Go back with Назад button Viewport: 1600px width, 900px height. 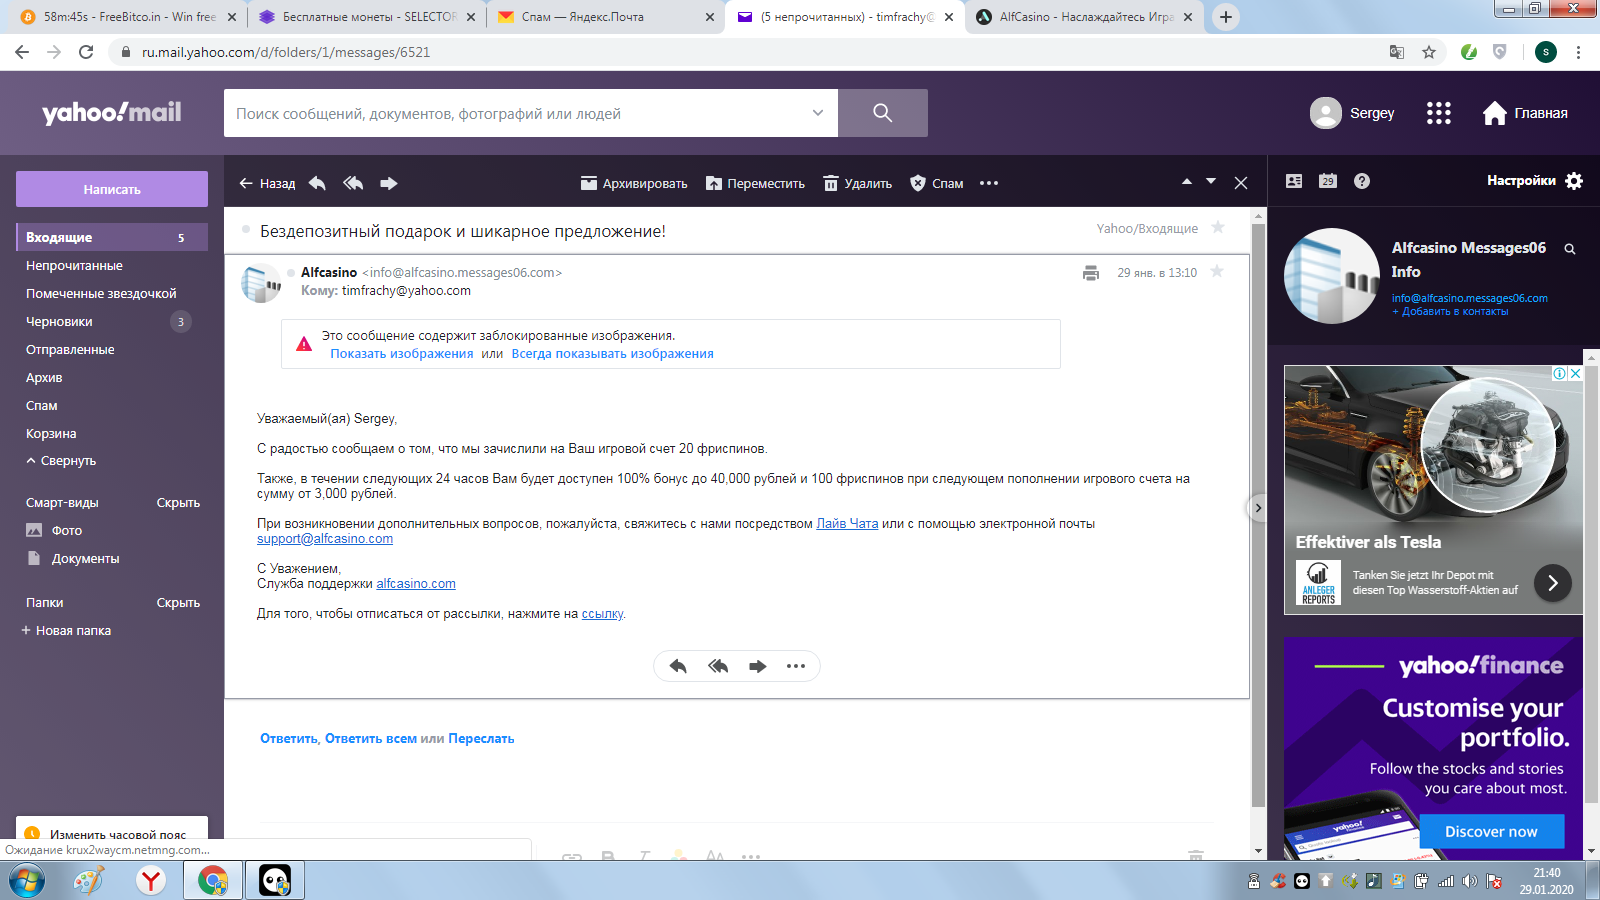coord(267,183)
